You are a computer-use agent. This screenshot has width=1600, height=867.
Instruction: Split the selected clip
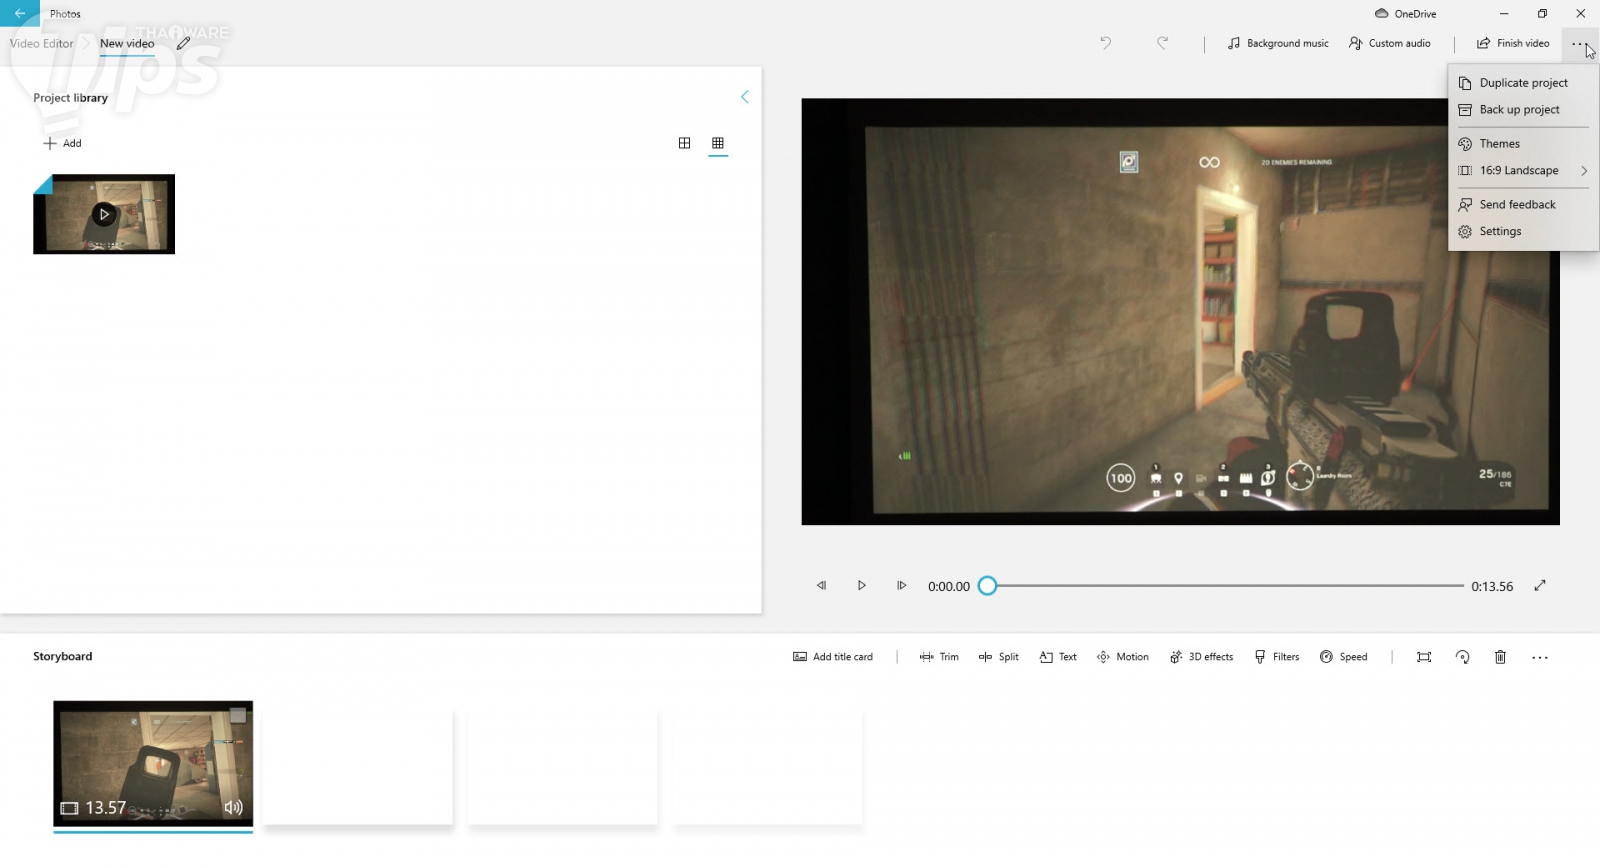point(999,657)
